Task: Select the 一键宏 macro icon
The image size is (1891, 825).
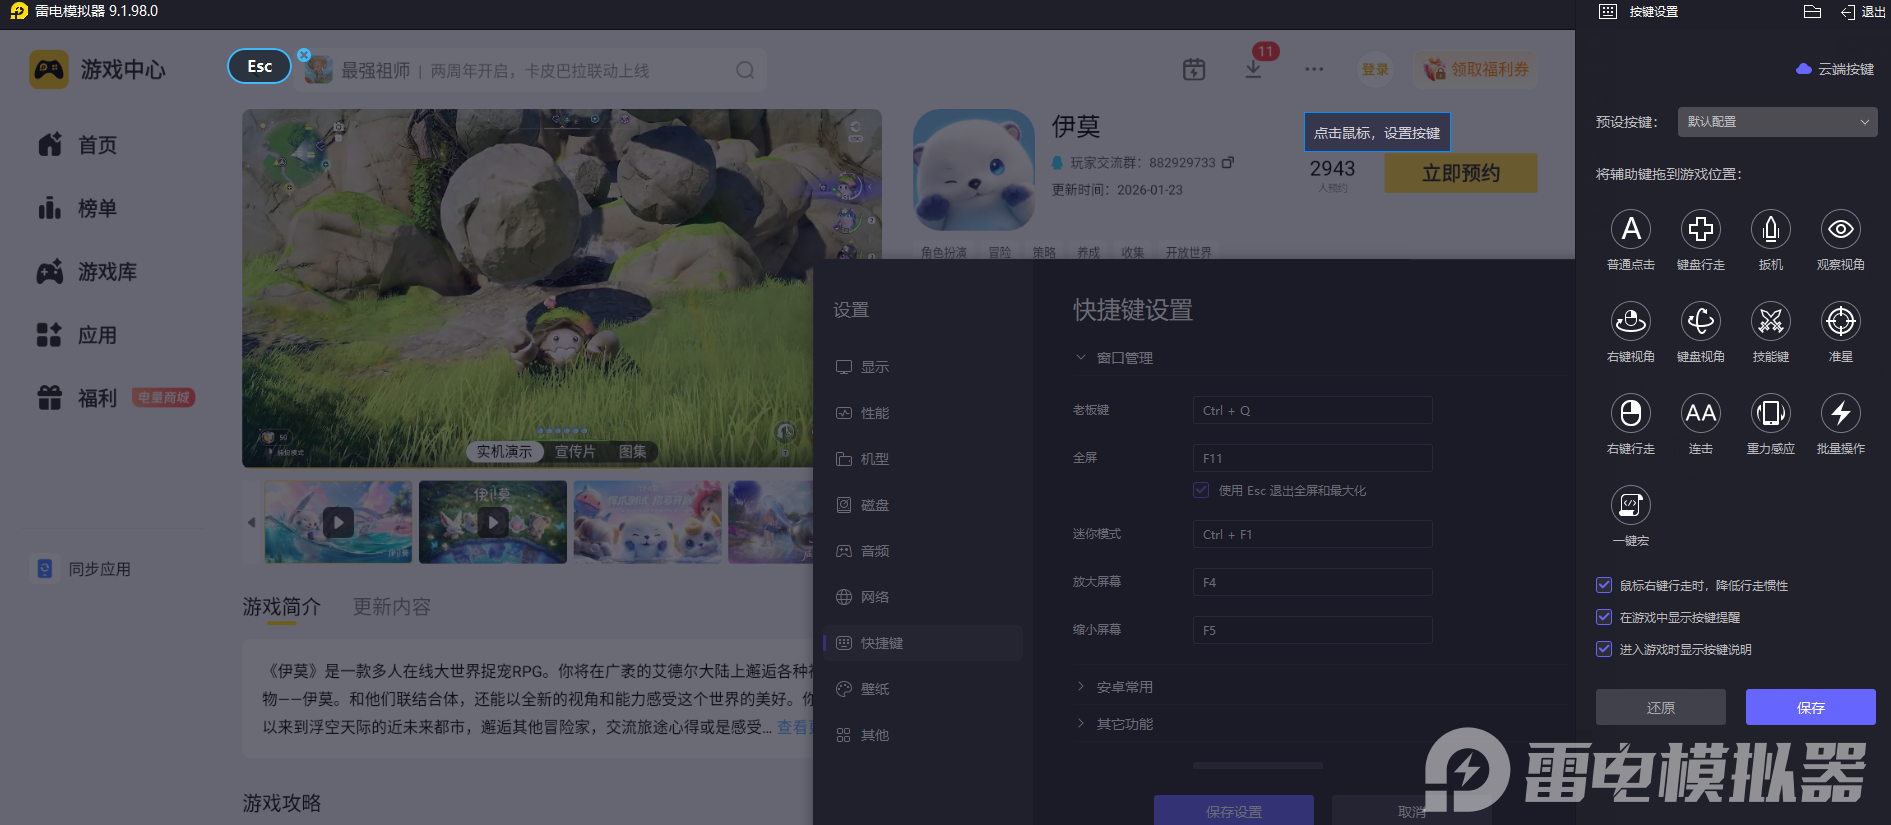Action: (1630, 506)
